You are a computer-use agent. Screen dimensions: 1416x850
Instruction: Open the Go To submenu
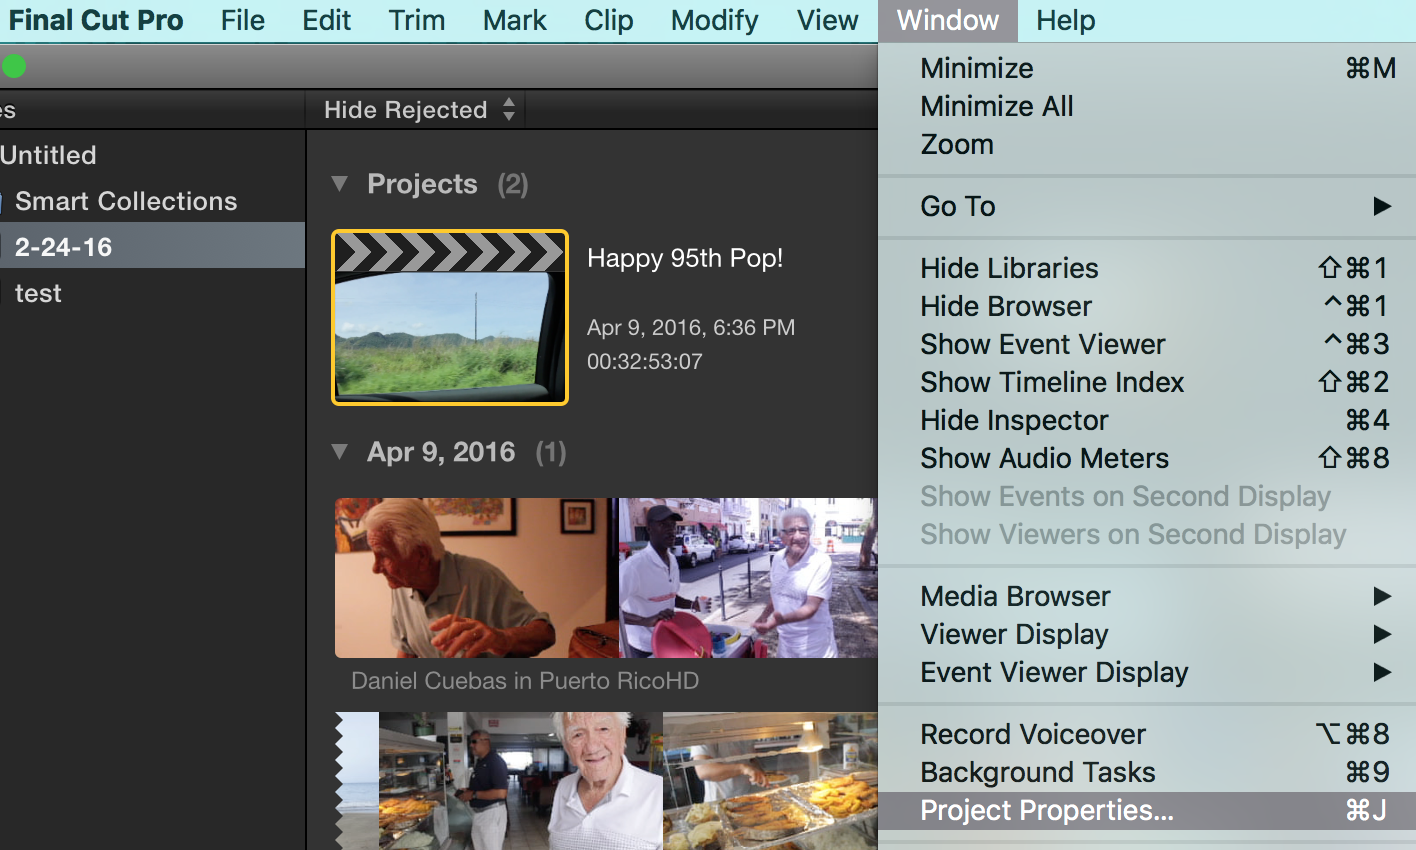[1147, 206]
